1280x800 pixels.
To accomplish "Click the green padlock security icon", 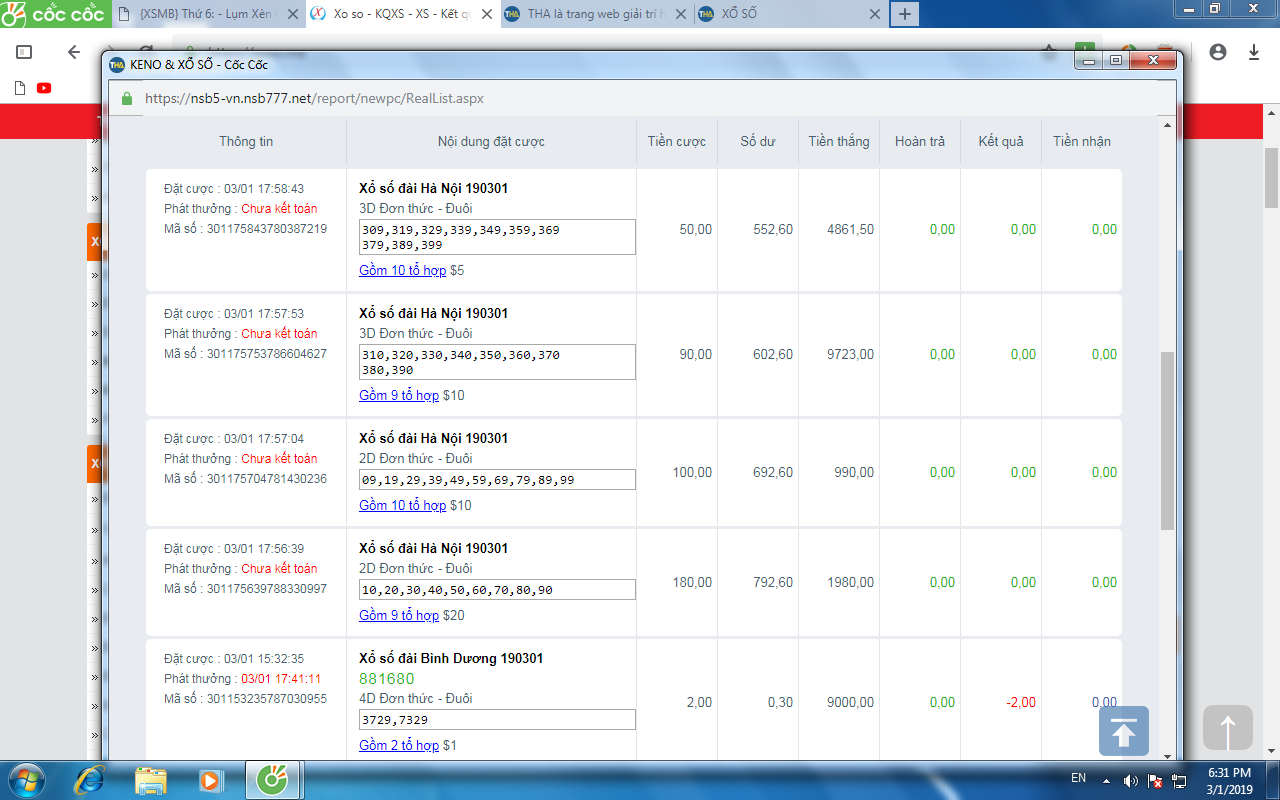I will (126, 99).
